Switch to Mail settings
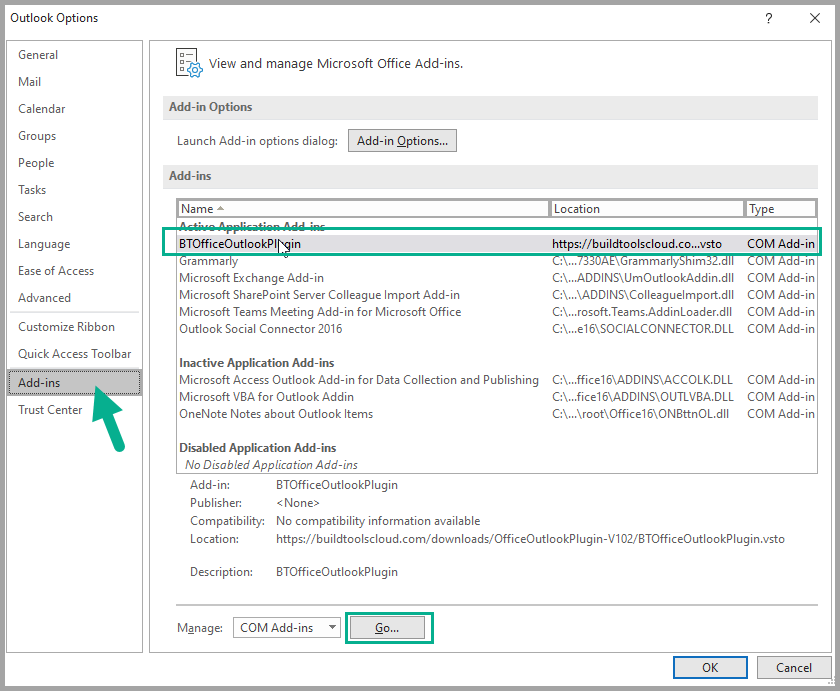Screen dimensions: 840x691 tap(30, 82)
